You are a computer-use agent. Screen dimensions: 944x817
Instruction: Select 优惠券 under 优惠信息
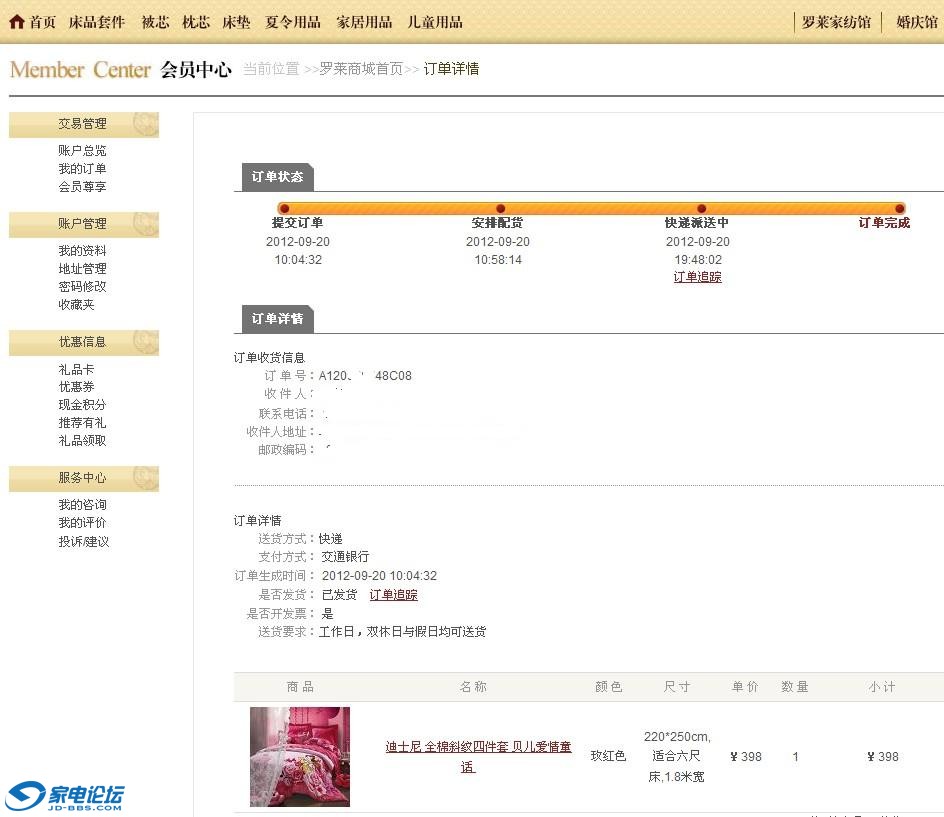coord(76,387)
